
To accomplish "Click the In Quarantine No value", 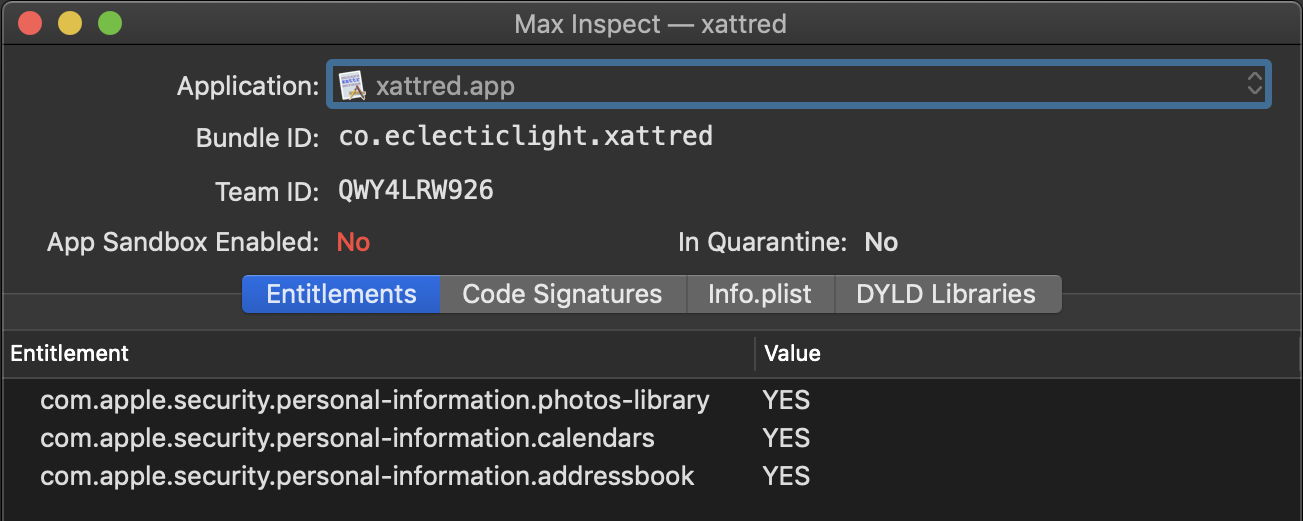I will point(881,242).
